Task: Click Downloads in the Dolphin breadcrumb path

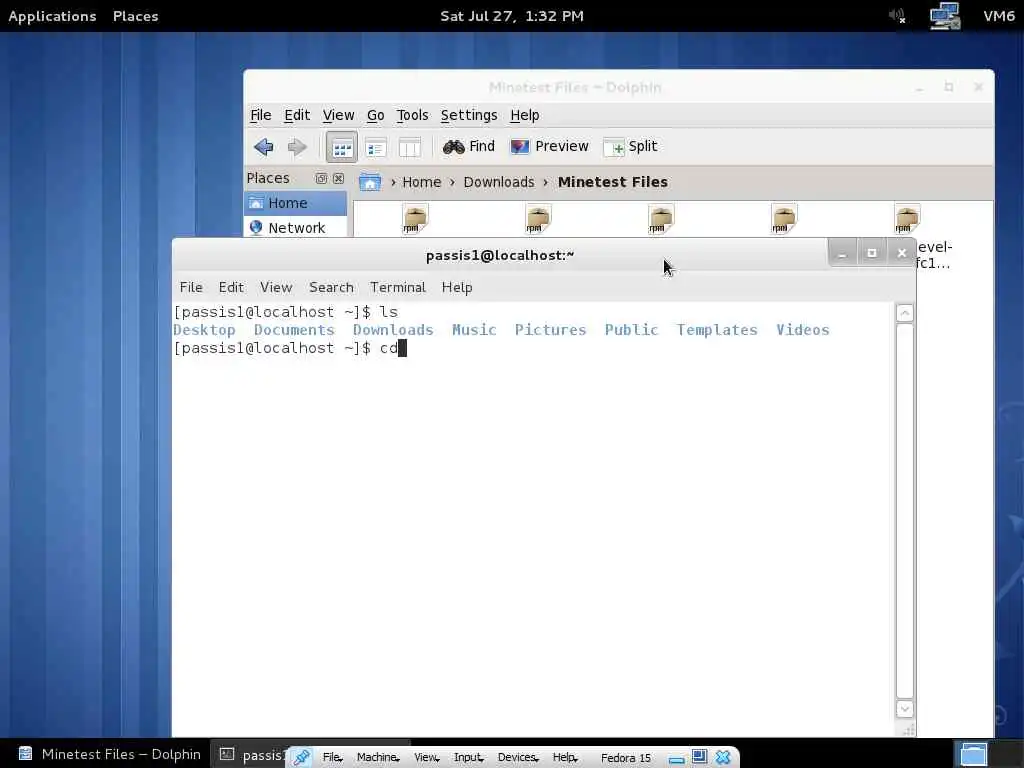Action: (x=499, y=182)
